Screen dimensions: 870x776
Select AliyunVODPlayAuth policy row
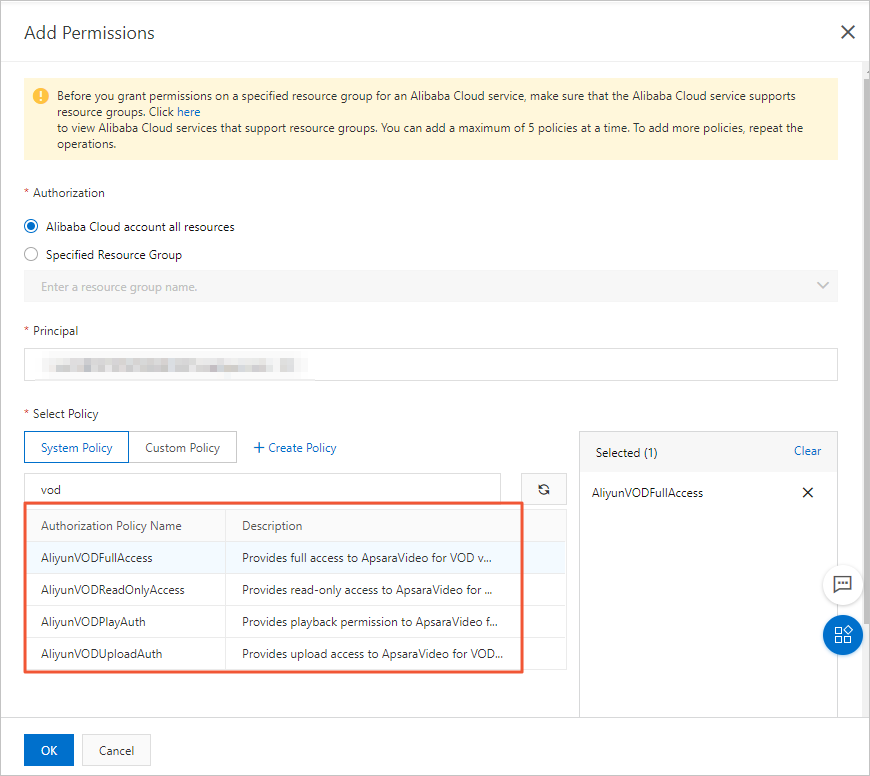(295, 622)
